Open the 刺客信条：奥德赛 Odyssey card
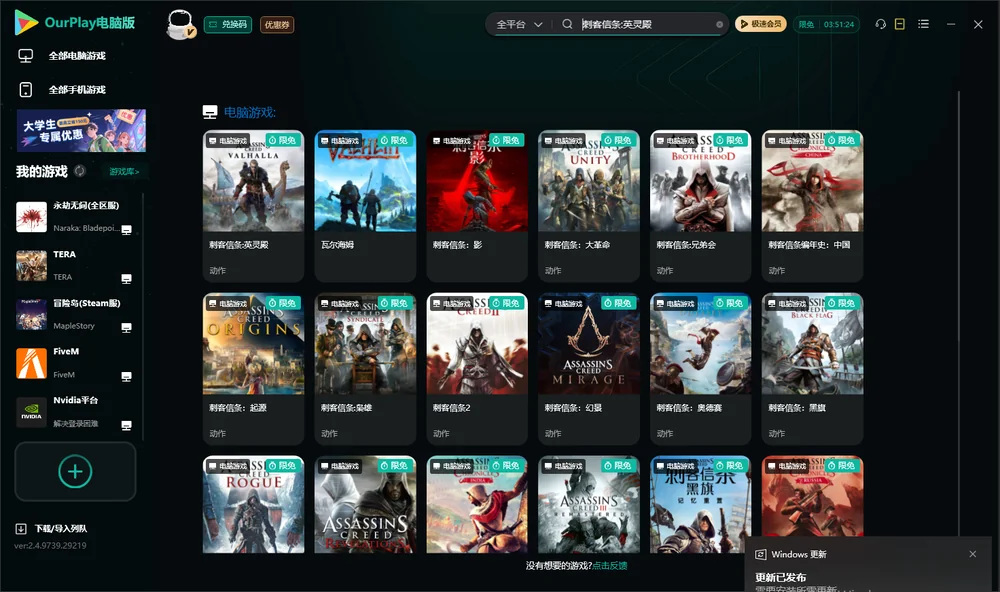The image size is (1000, 592). pyautogui.click(x=700, y=369)
